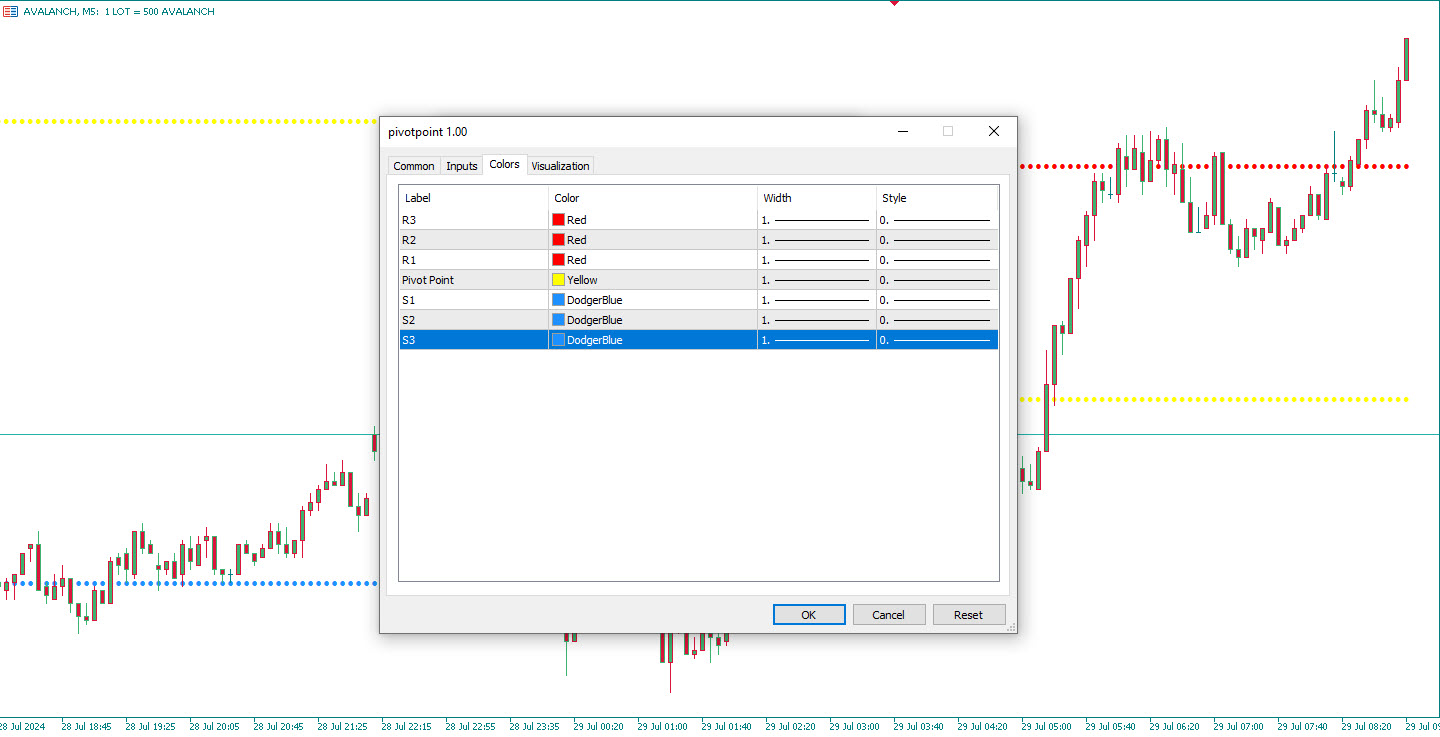Image resolution: width=1440 pixels, height=737 pixels.
Task: Open the Inputs tab
Action: (462, 166)
